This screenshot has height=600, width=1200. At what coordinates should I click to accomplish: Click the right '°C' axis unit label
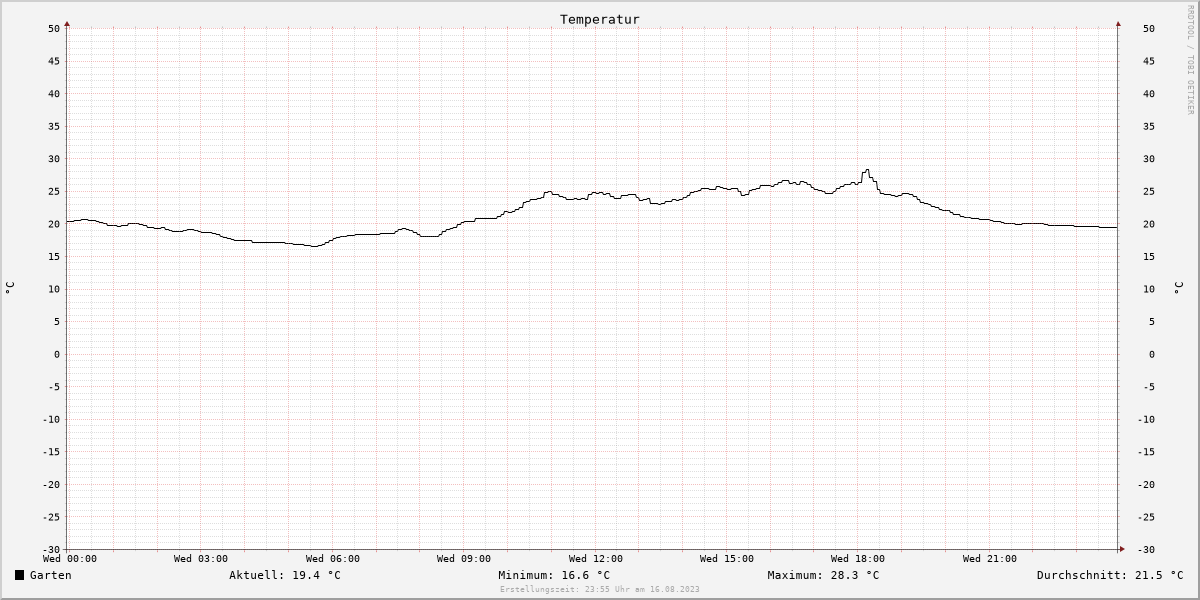coord(1177,288)
